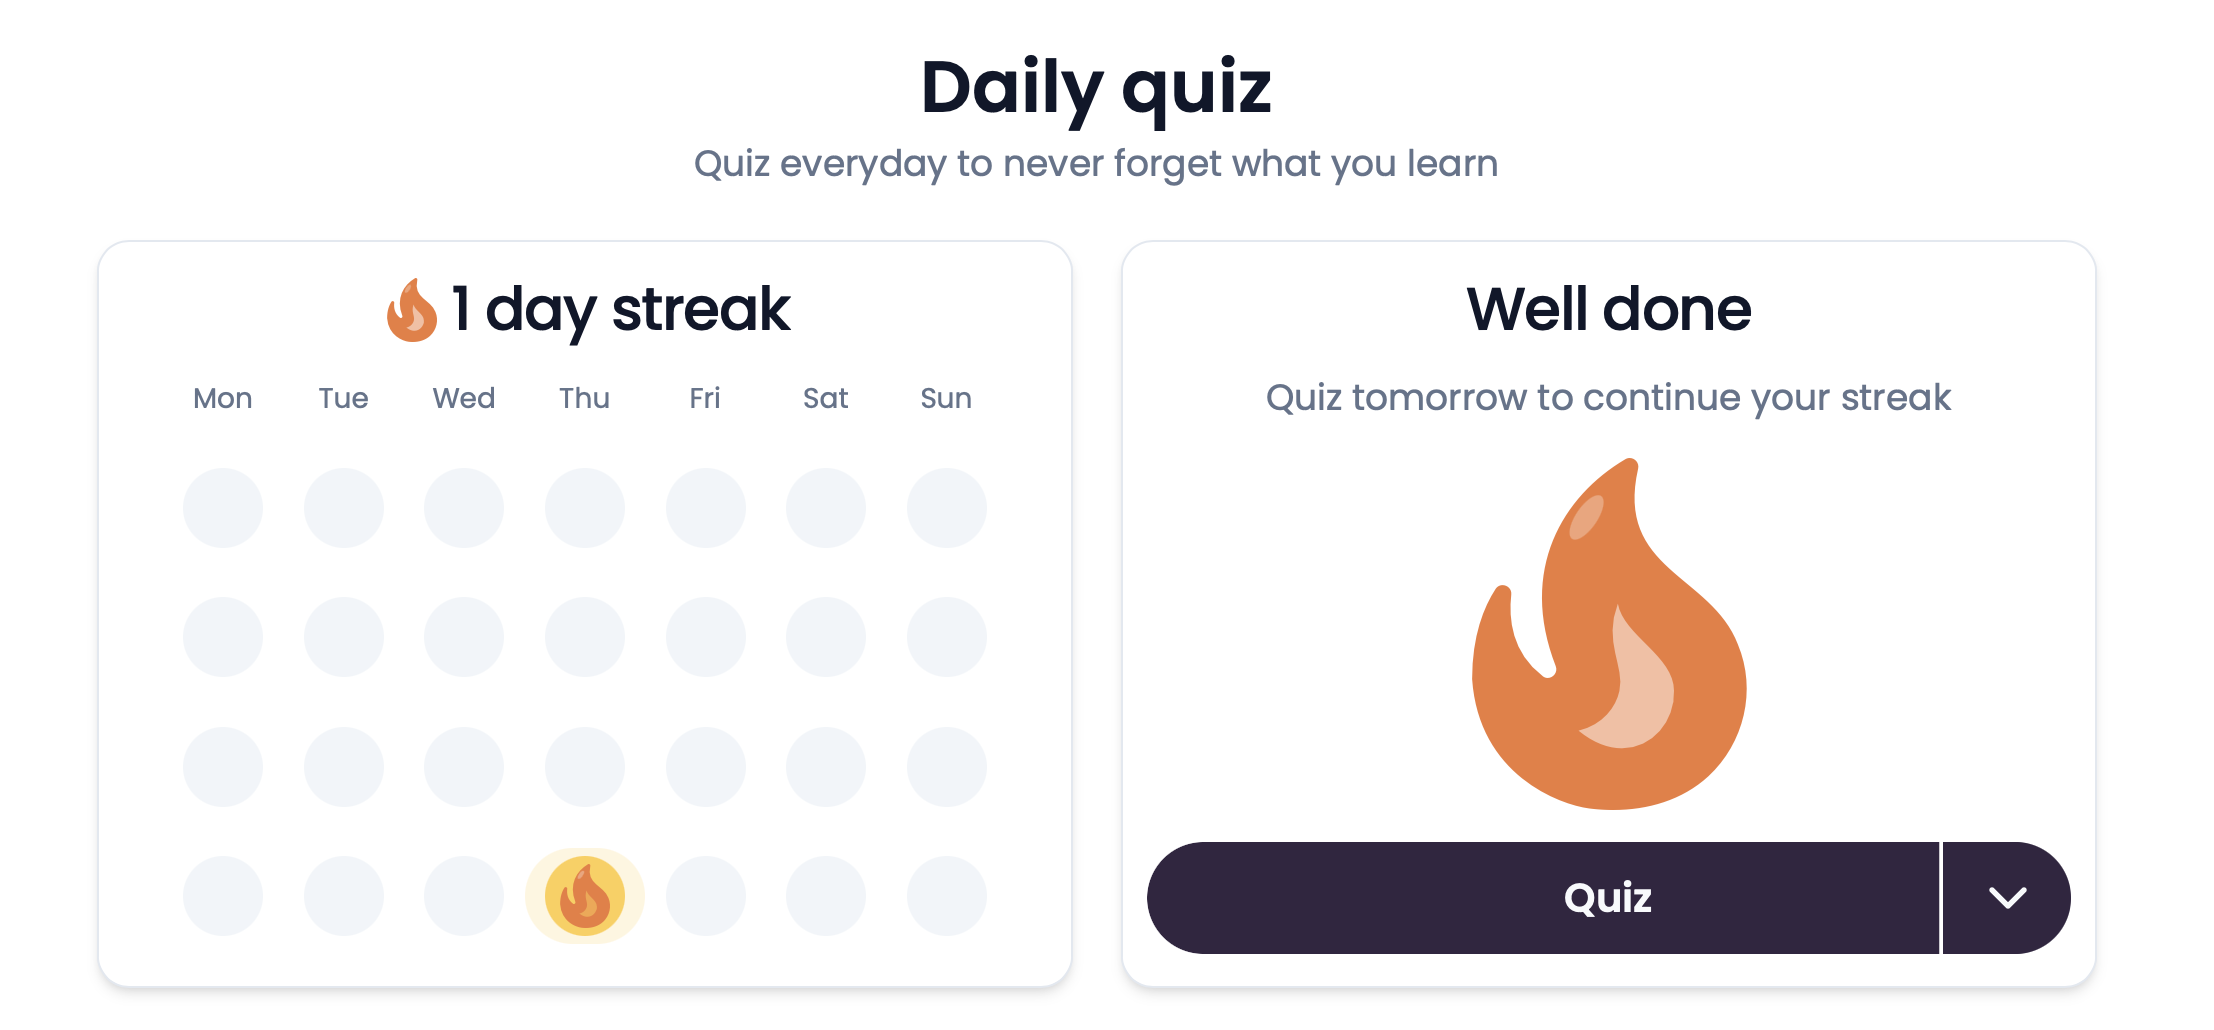Click the Sun column header
The width and height of the screenshot is (2214, 1030).
(946, 398)
